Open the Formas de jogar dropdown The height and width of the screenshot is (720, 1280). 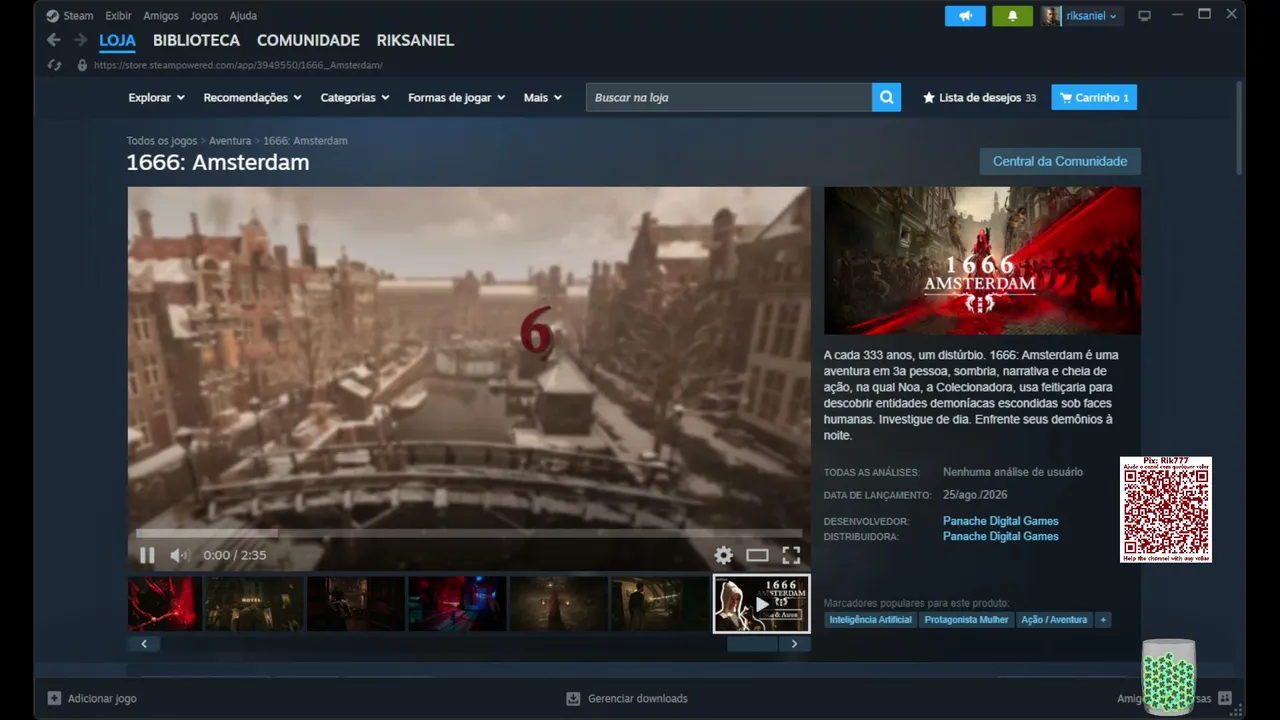pos(457,98)
